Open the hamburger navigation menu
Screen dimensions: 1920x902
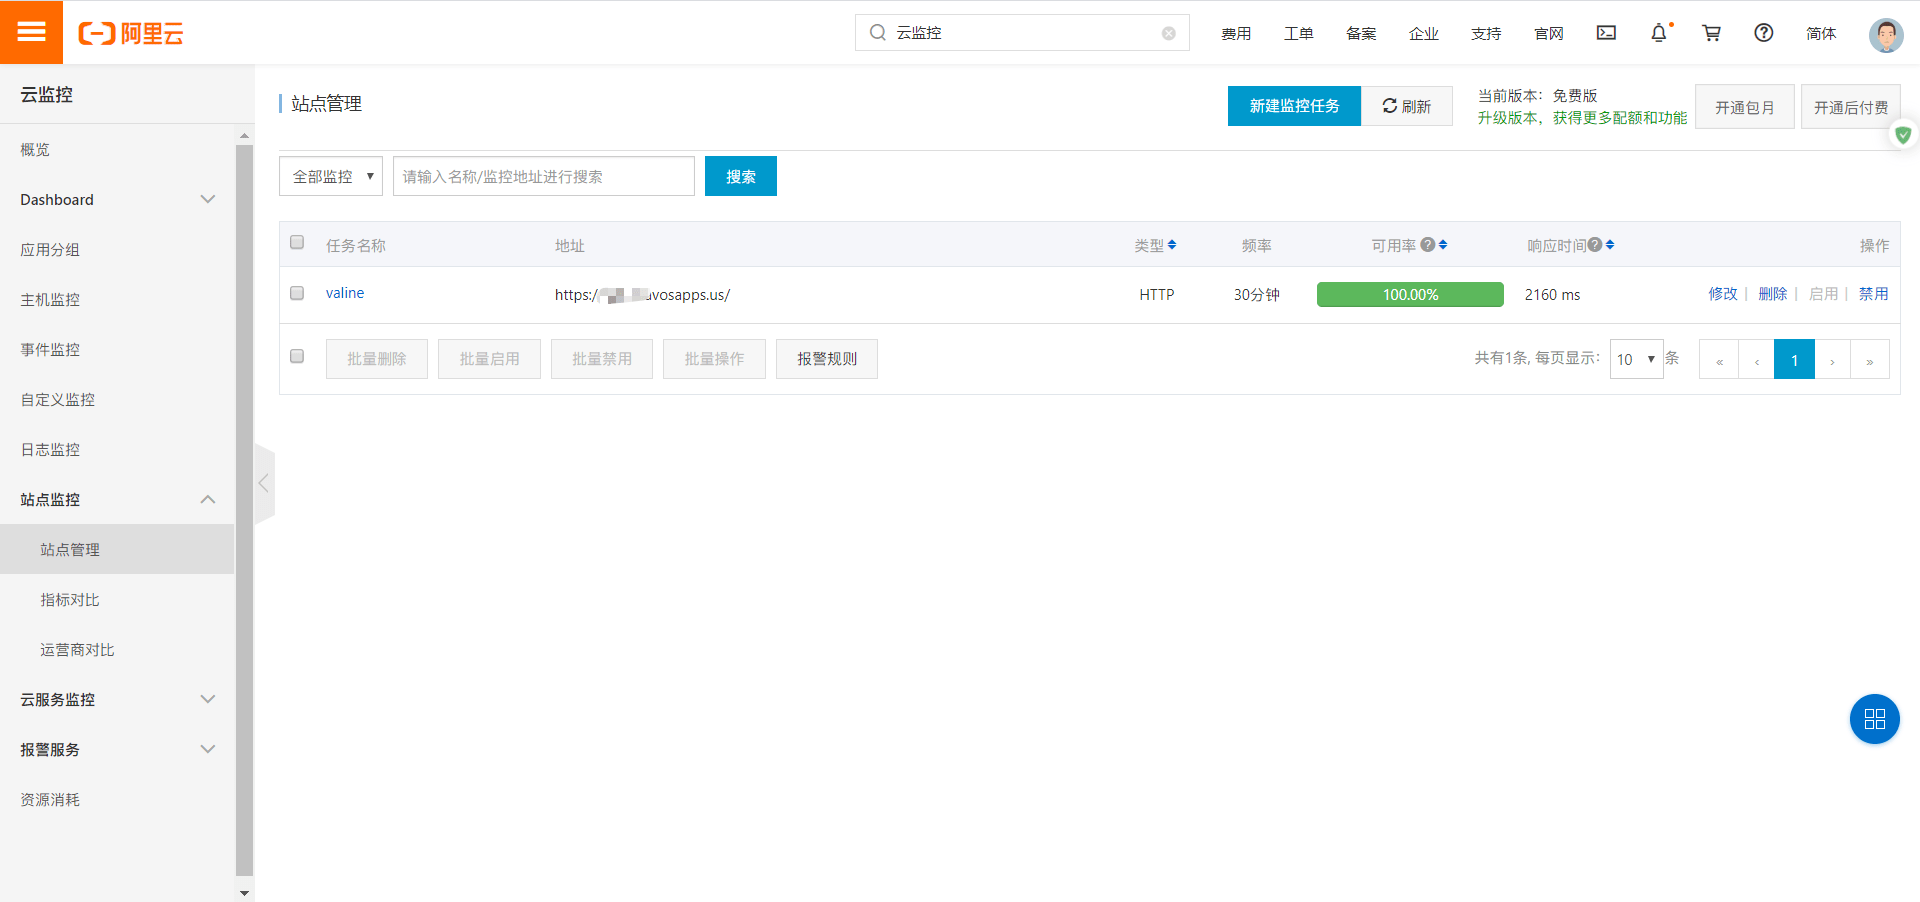31,32
